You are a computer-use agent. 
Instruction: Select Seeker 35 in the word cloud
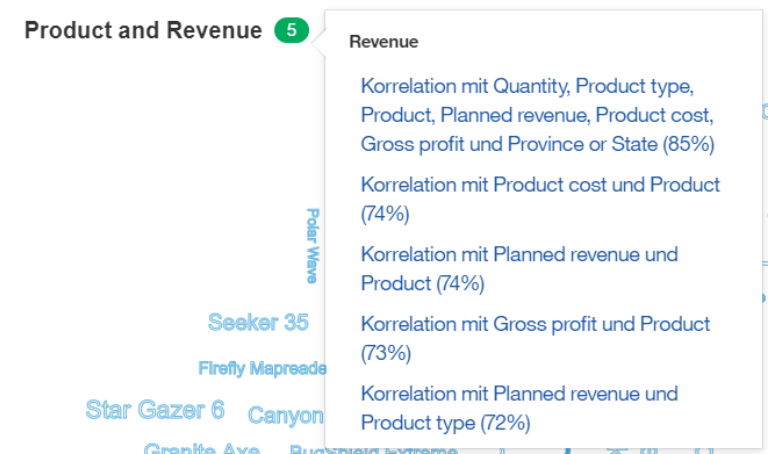tap(258, 322)
